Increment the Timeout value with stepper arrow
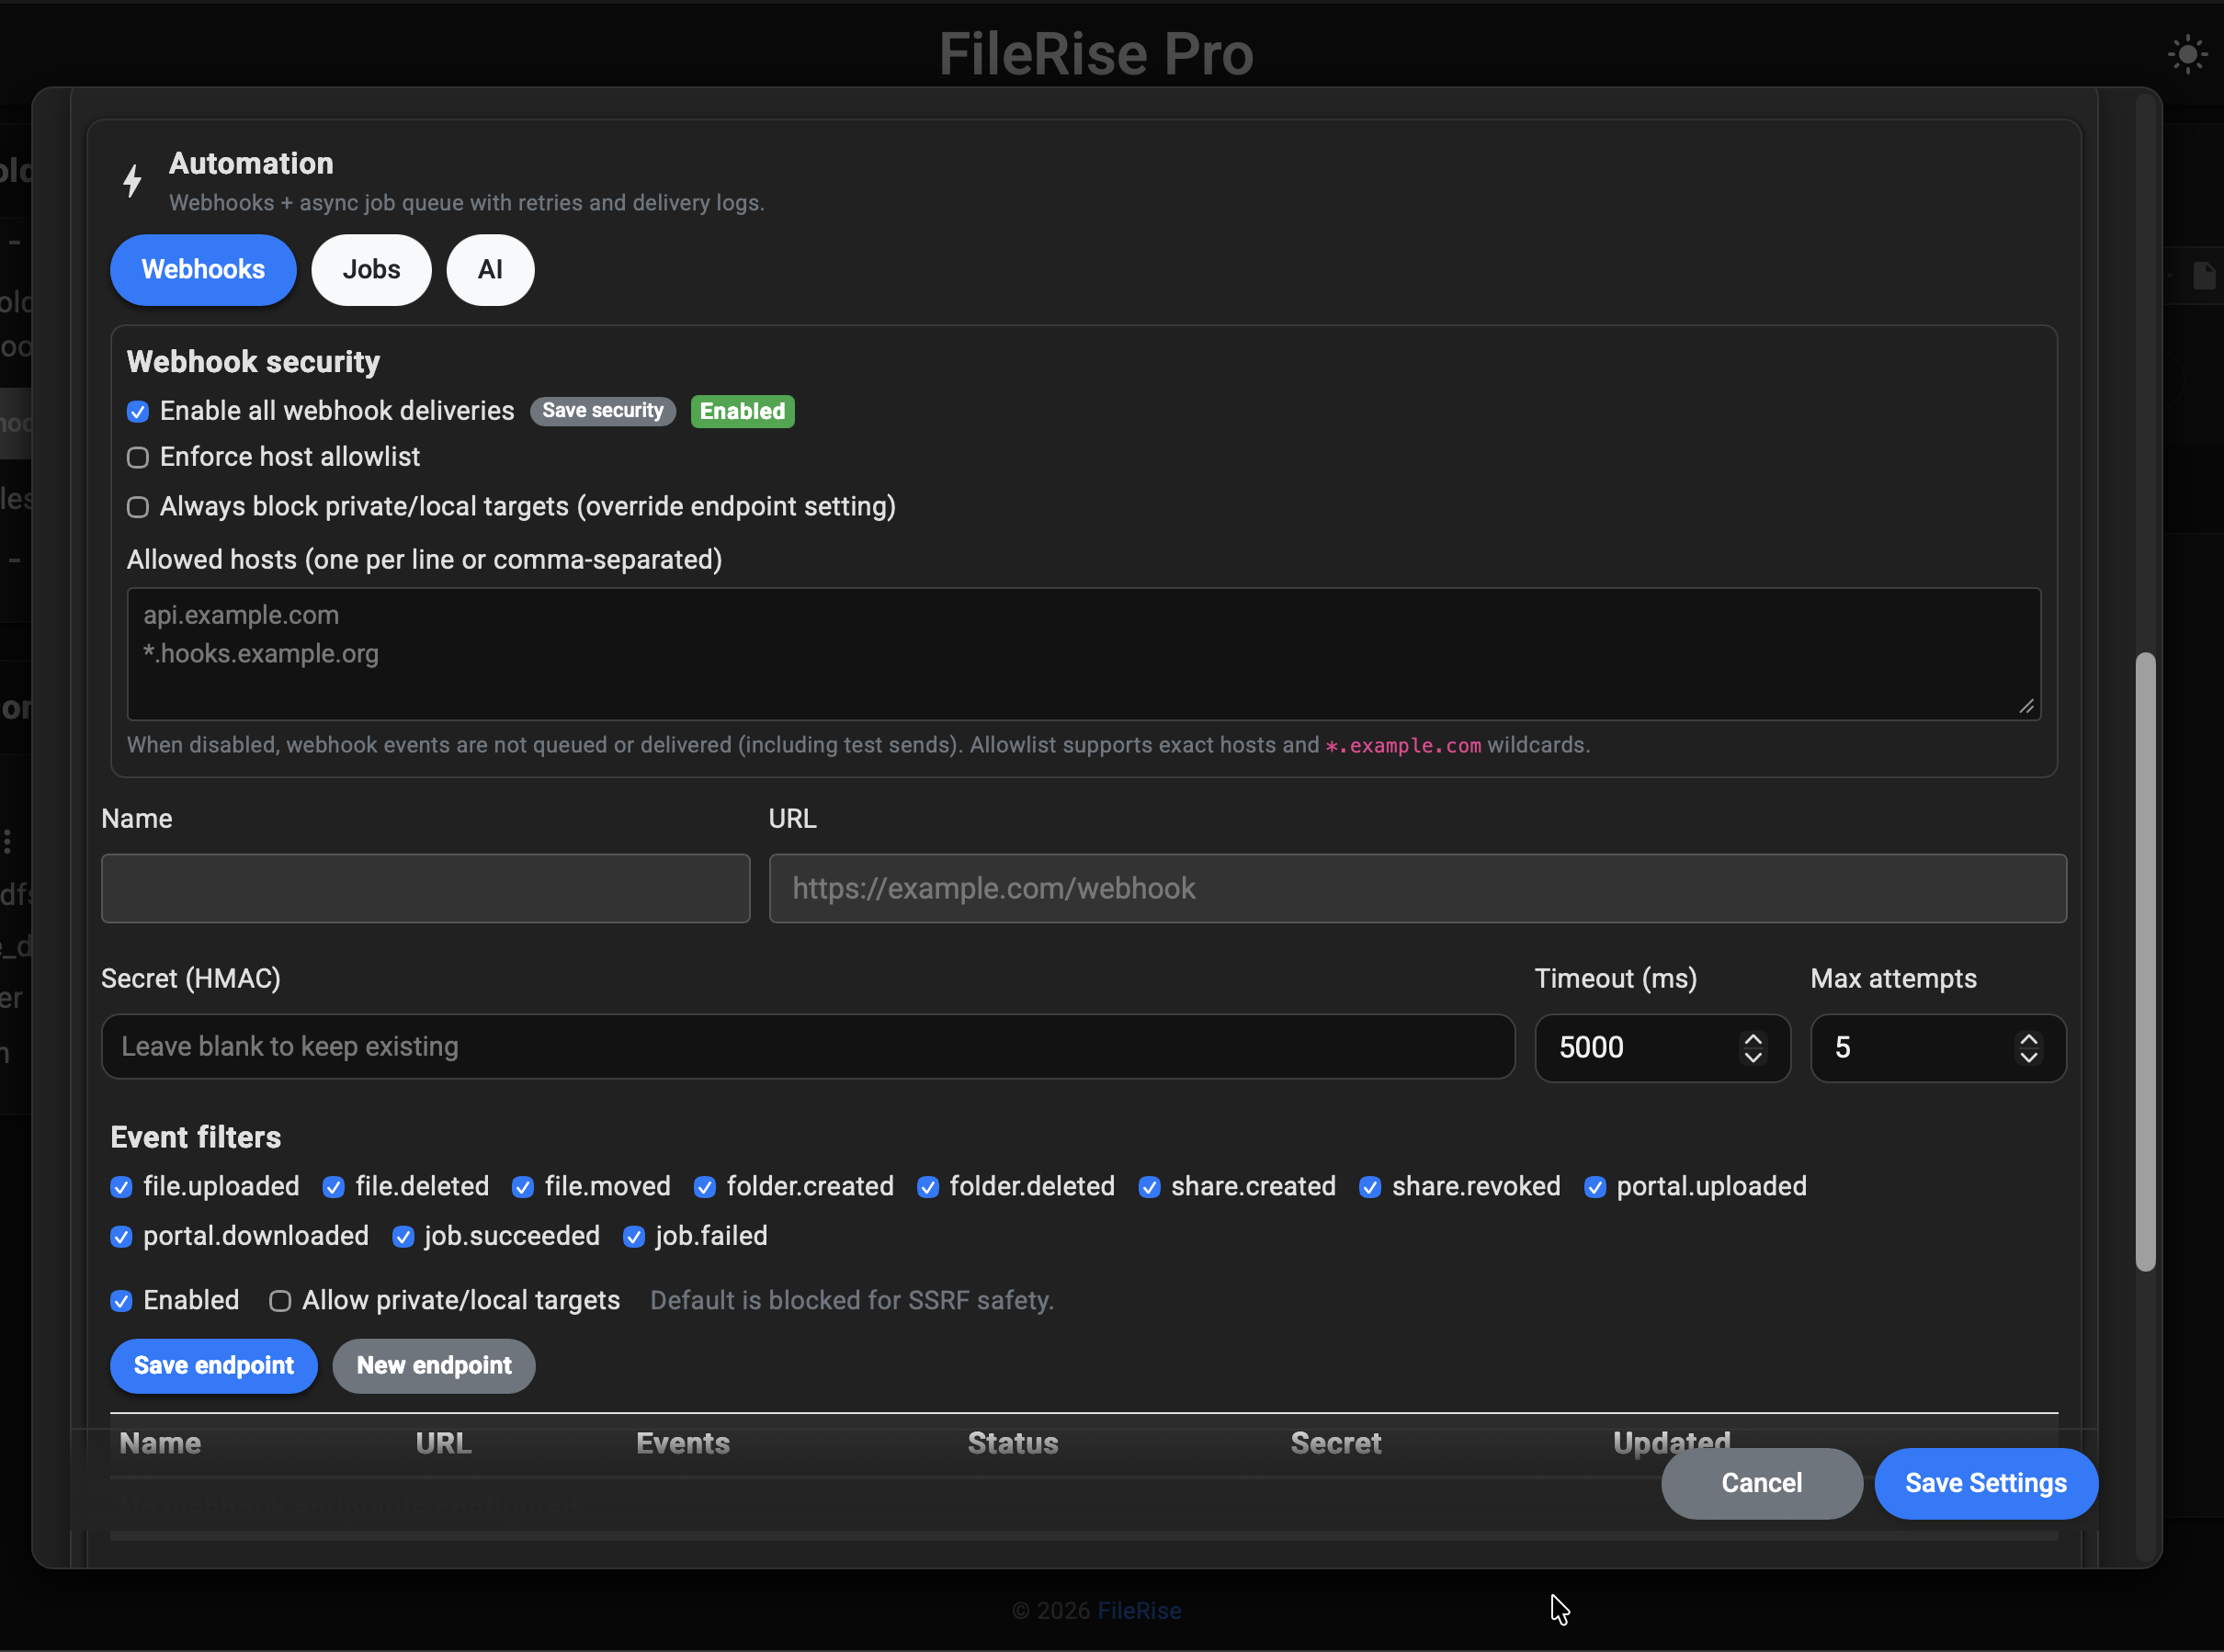This screenshot has width=2224, height=1652. 1753,1038
